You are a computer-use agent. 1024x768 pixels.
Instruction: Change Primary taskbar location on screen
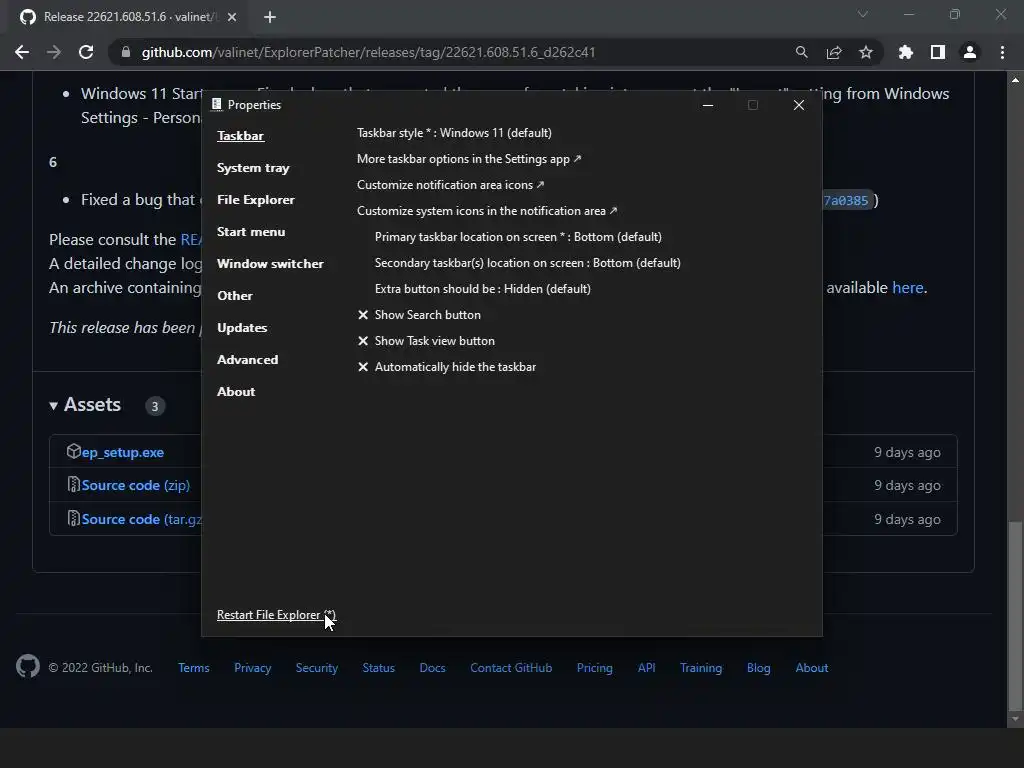[x=518, y=237]
